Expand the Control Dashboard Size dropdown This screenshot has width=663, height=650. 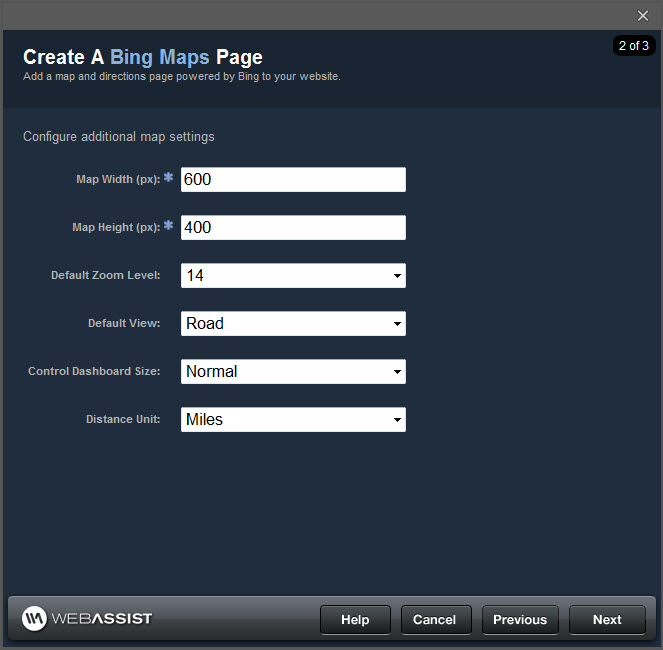tap(293, 371)
